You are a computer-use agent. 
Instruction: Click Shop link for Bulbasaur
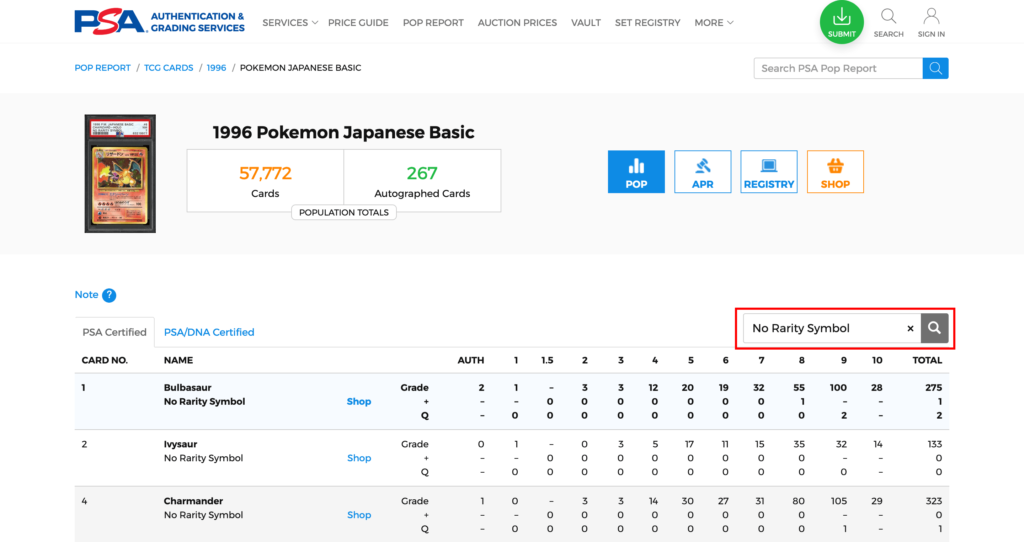point(359,402)
